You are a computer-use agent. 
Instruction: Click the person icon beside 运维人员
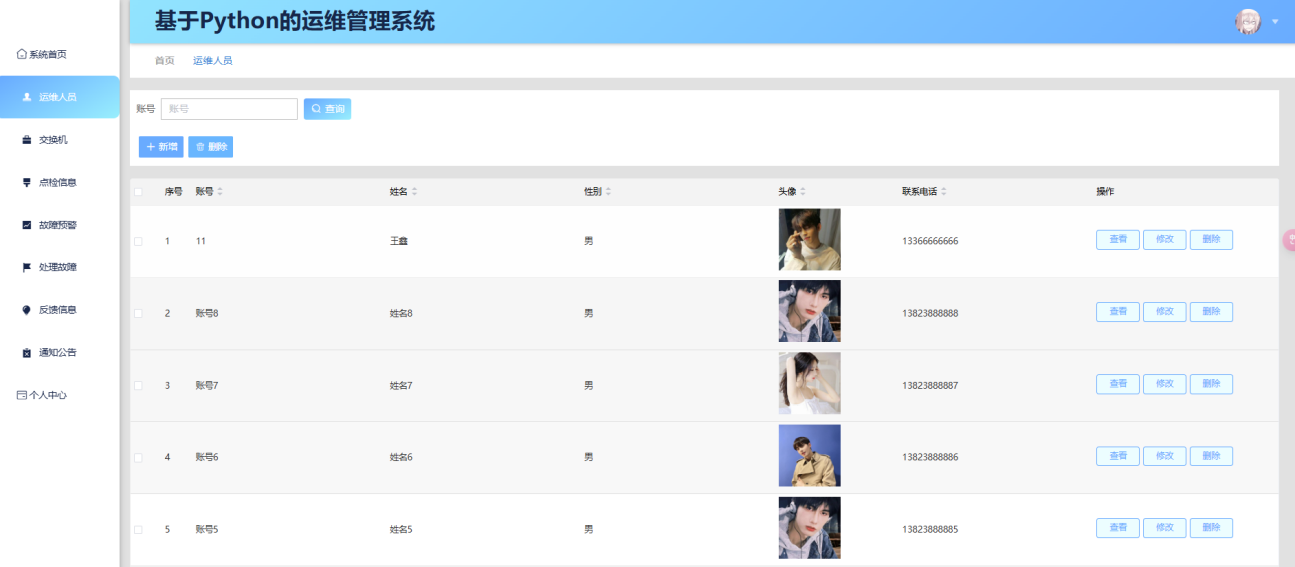[x=27, y=97]
